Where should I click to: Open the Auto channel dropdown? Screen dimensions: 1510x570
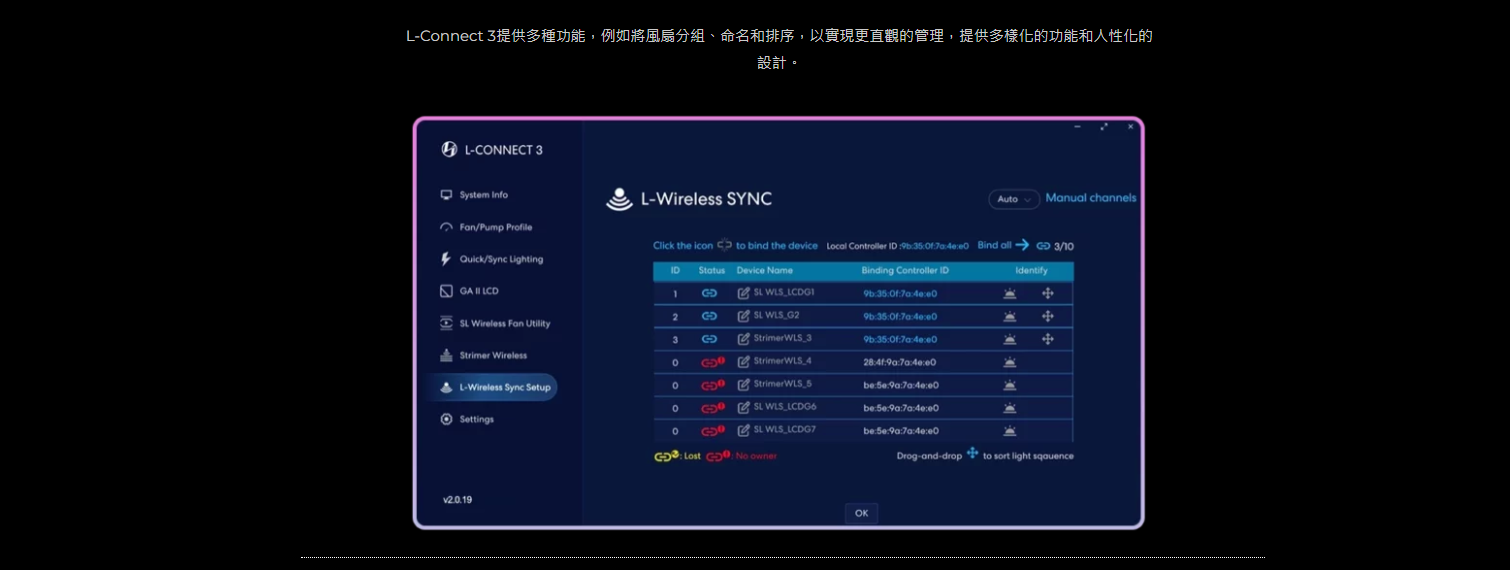(x=1013, y=199)
